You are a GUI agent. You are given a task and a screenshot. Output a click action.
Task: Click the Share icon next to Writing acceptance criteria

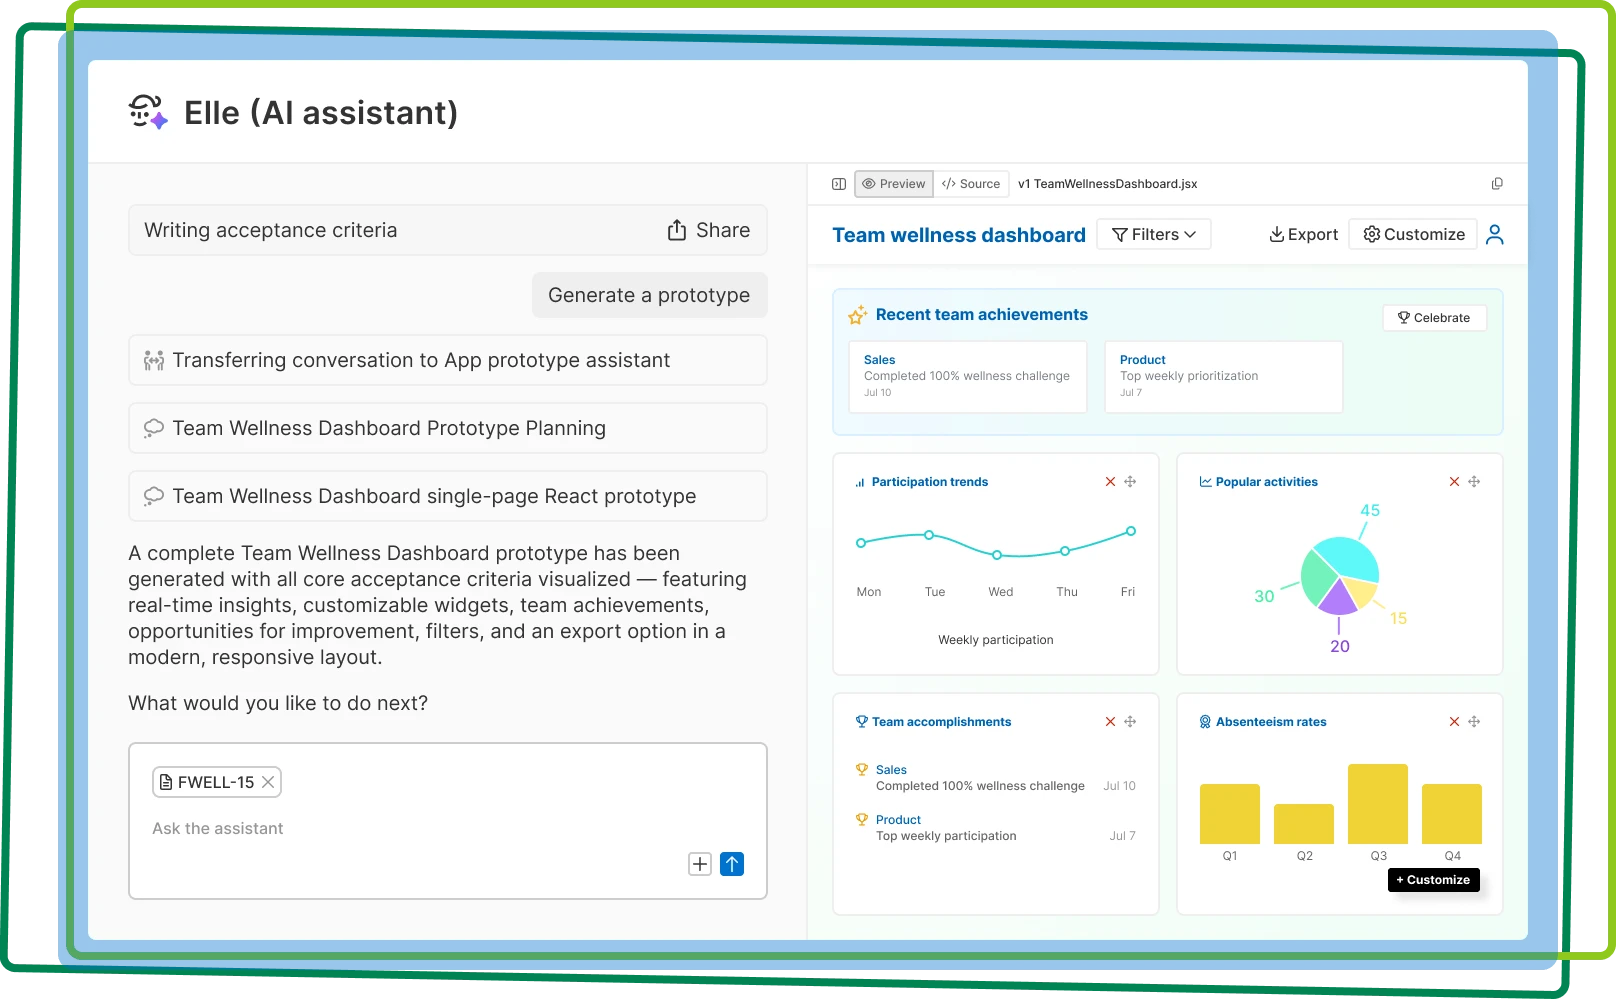click(x=676, y=229)
